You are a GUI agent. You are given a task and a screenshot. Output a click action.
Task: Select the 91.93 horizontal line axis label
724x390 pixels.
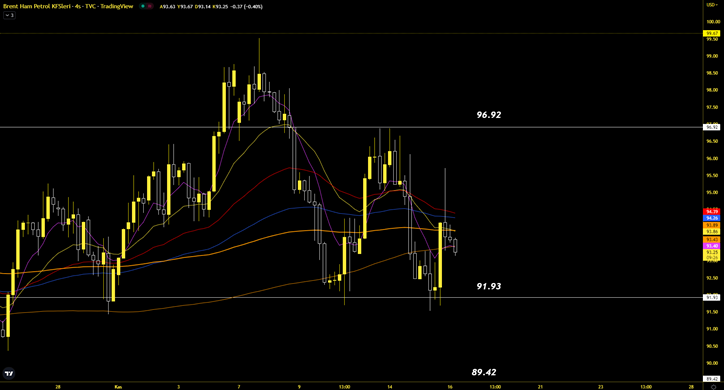click(x=712, y=298)
